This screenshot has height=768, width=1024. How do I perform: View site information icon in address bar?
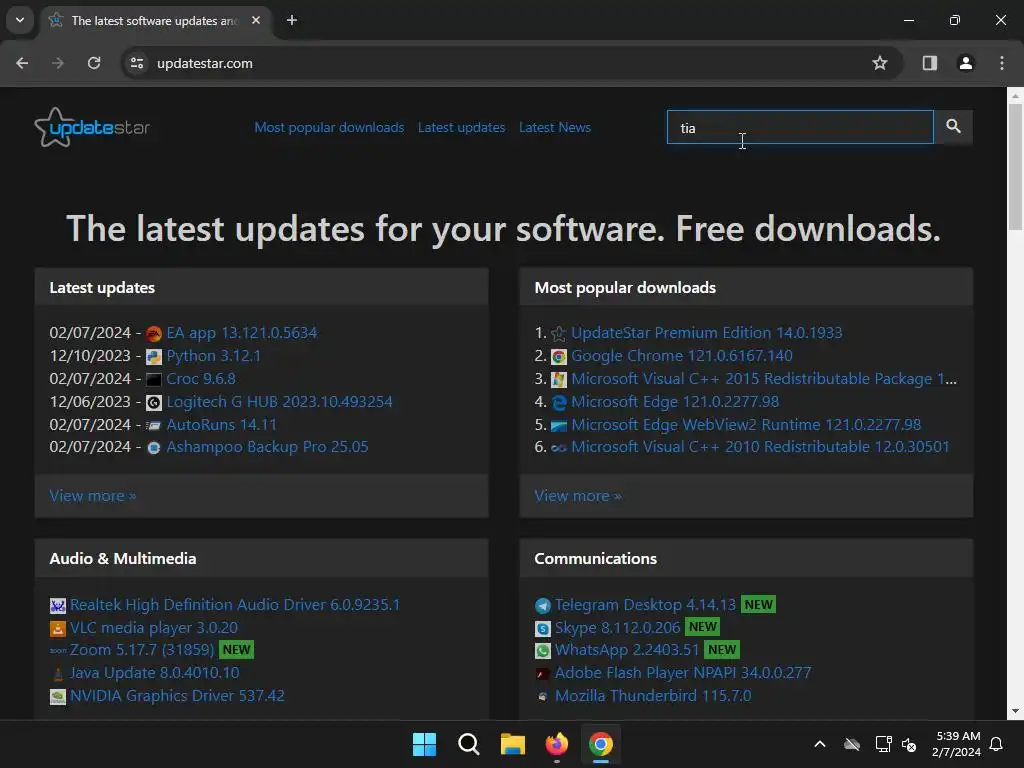136,63
